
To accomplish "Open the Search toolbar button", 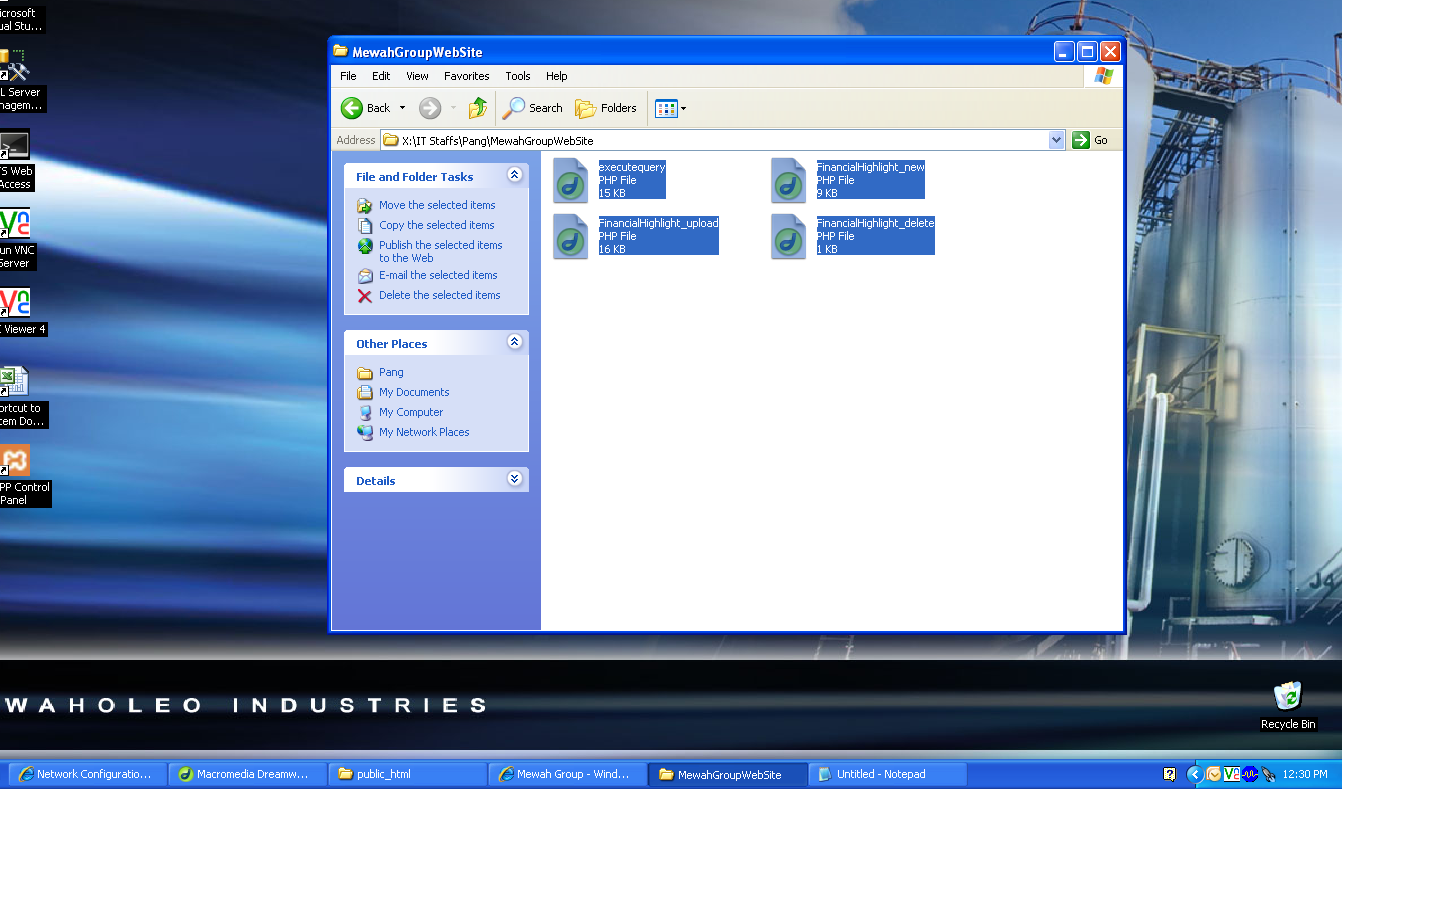I will point(534,108).
